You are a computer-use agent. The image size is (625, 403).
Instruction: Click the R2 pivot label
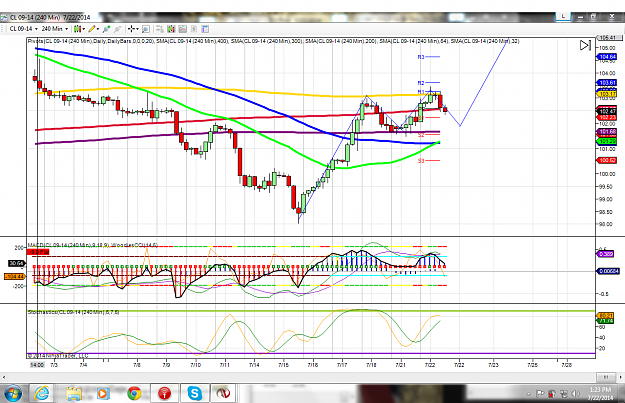coord(421,83)
